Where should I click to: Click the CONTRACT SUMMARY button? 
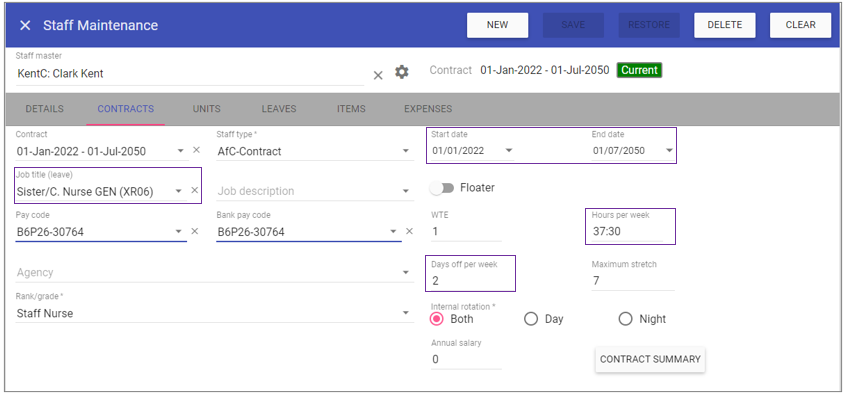coord(650,359)
